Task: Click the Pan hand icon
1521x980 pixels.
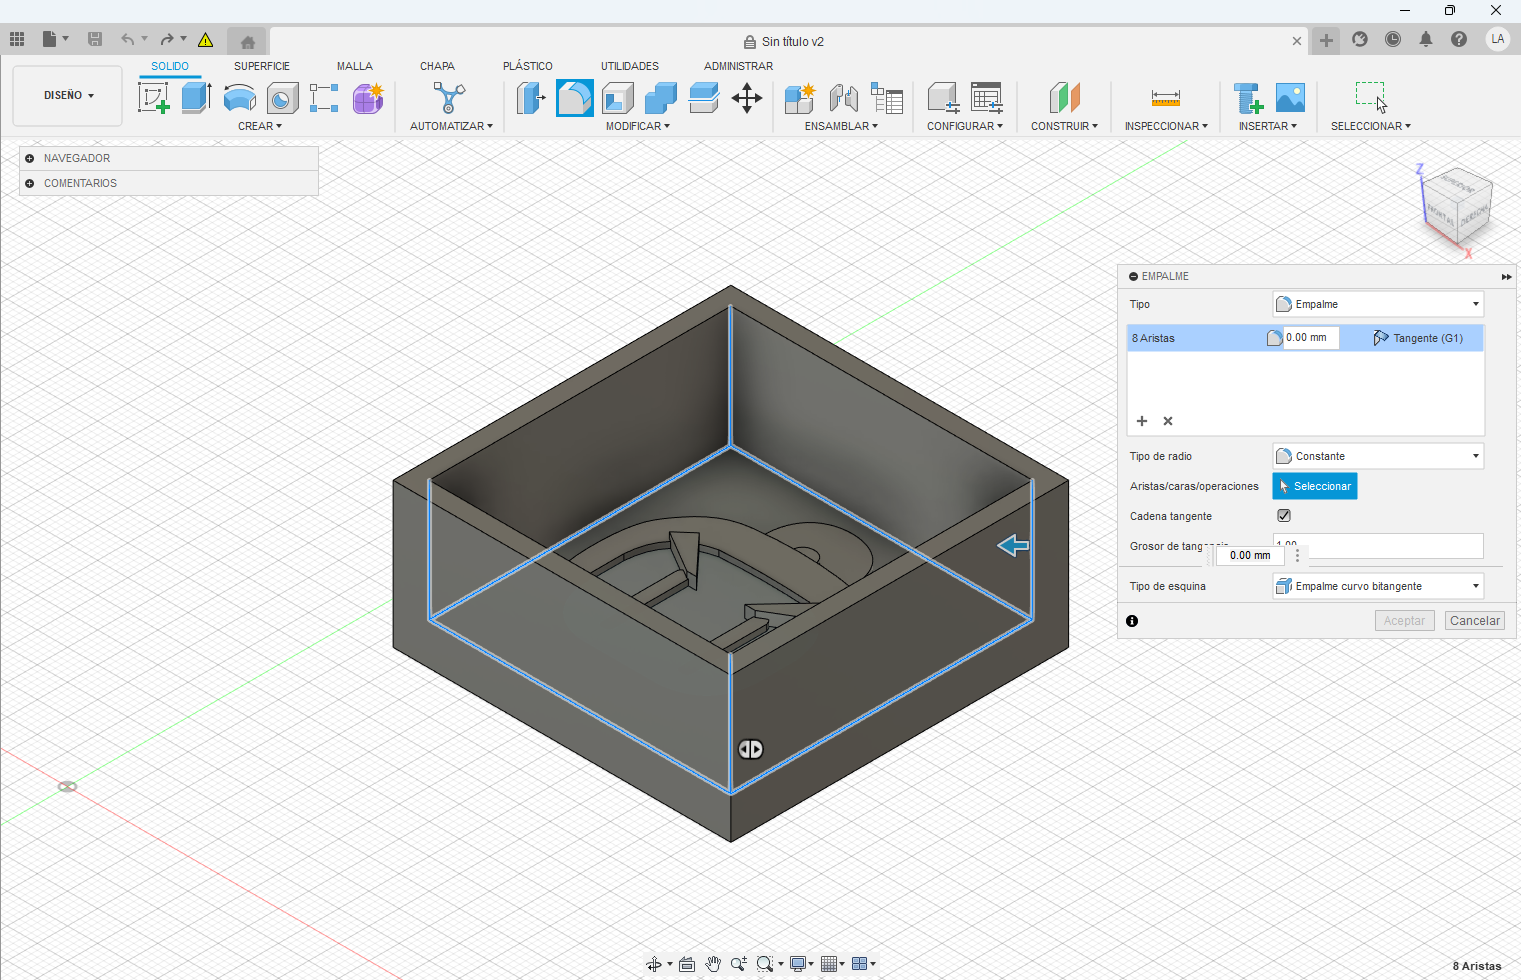Action: click(x=713, y=964)
